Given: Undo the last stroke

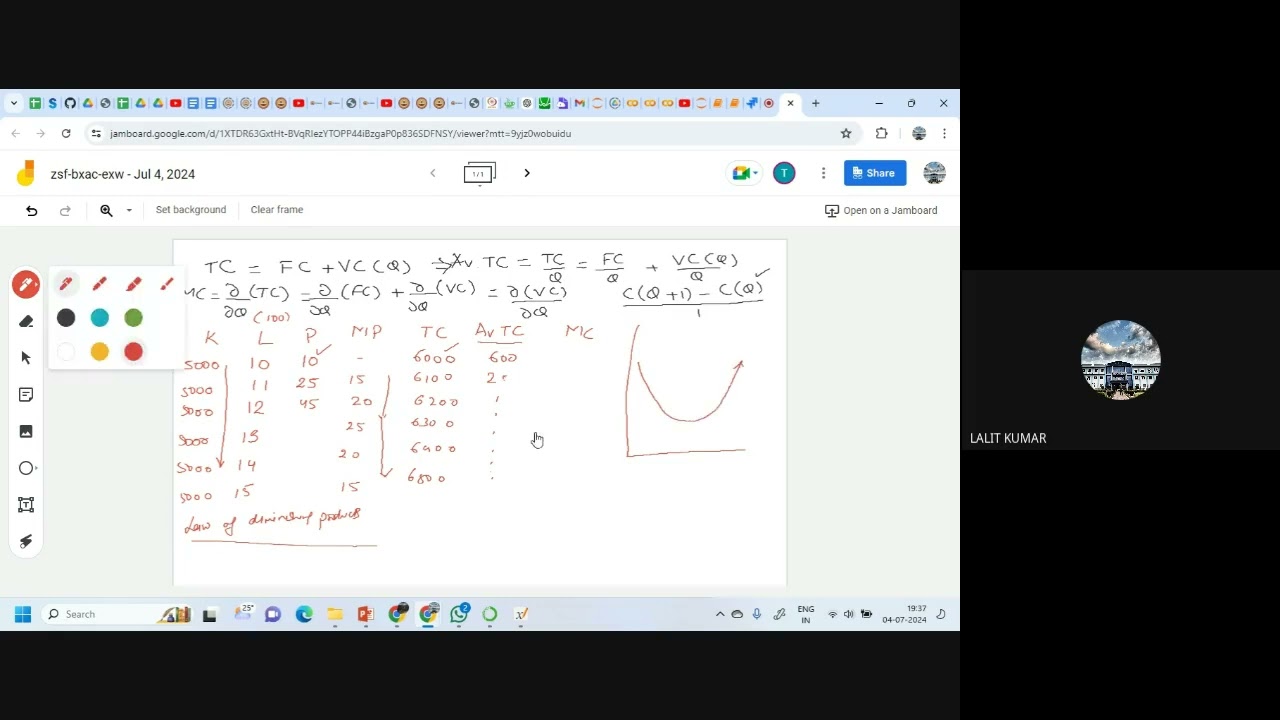Looking at the screenshot, I should (x=32, y=210).
